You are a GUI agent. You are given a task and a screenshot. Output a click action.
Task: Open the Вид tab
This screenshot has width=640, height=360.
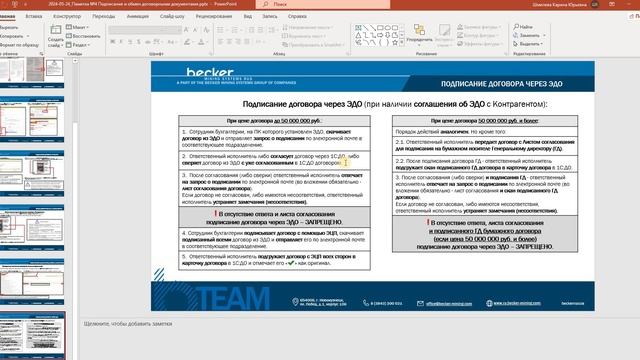click(248, 16)
